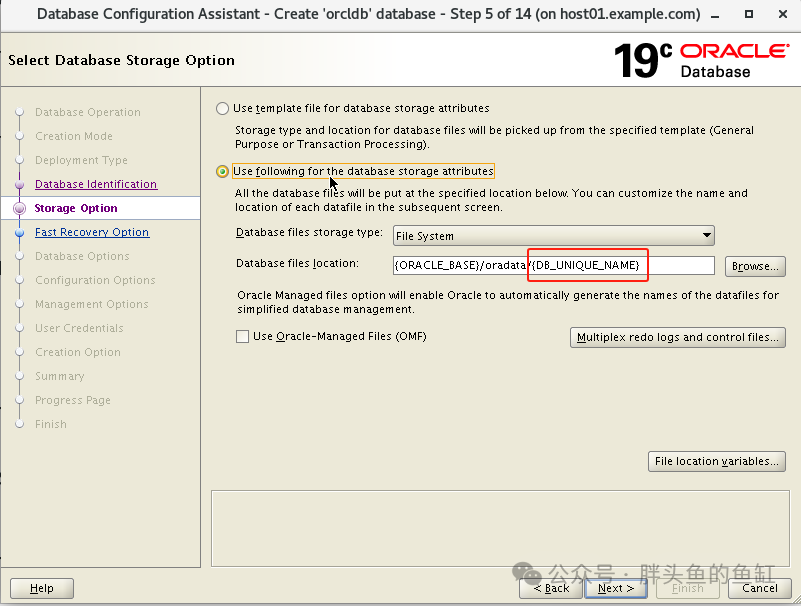Select Storage Option step in sidebar
The height and width of the screenshot is (606, 801).
tap(76, 208)
